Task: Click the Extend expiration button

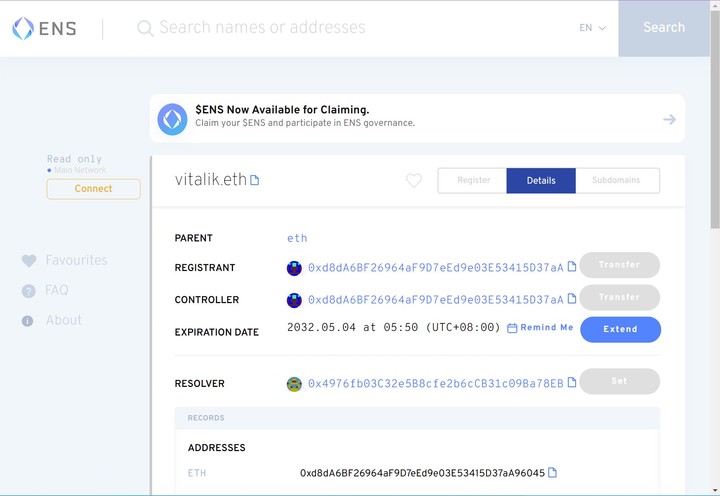Action: pos(620,329)
